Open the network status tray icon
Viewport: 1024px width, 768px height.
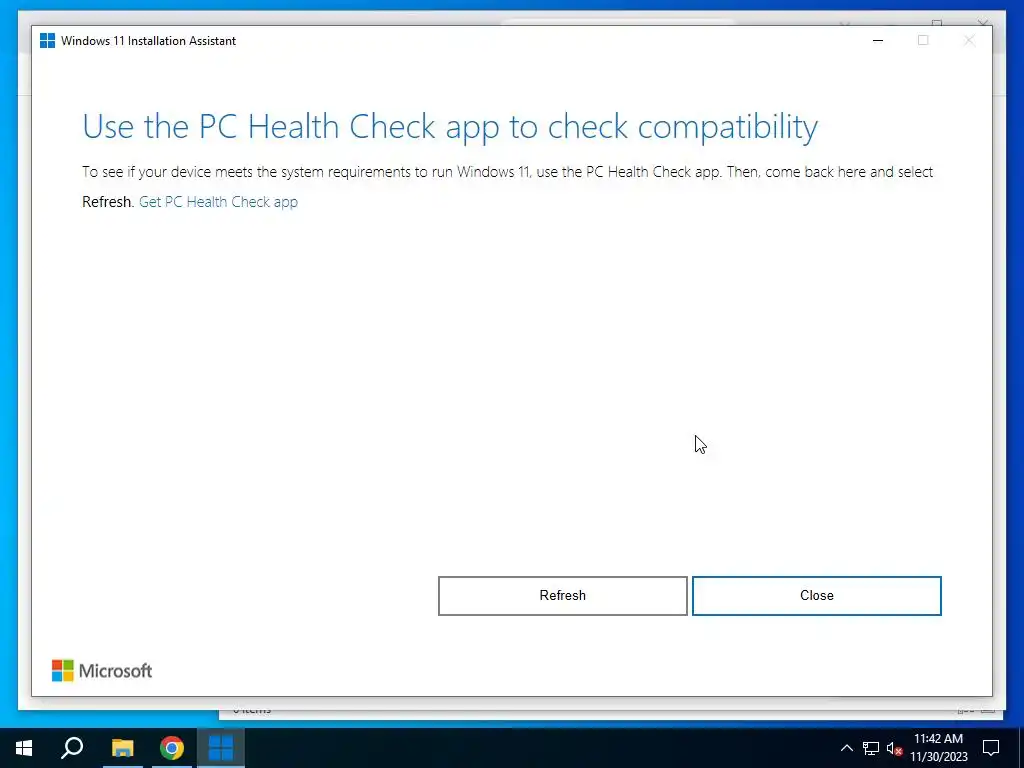[x=871, y=748]
